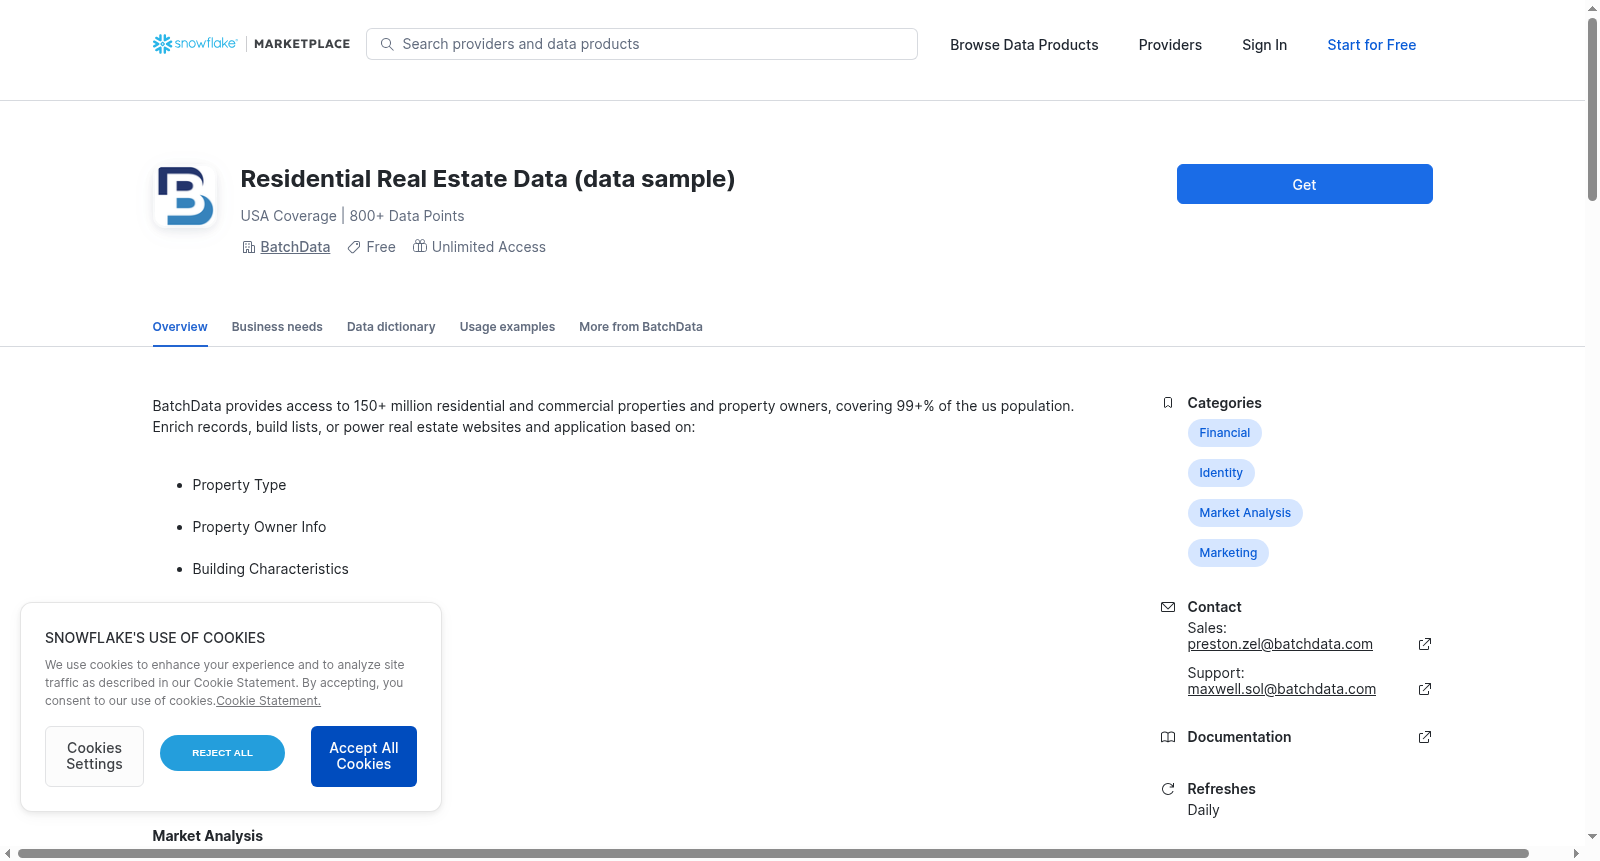The image size is (1600, 861).
Task: Select the Identity category chip
Action: [1221, 473]
